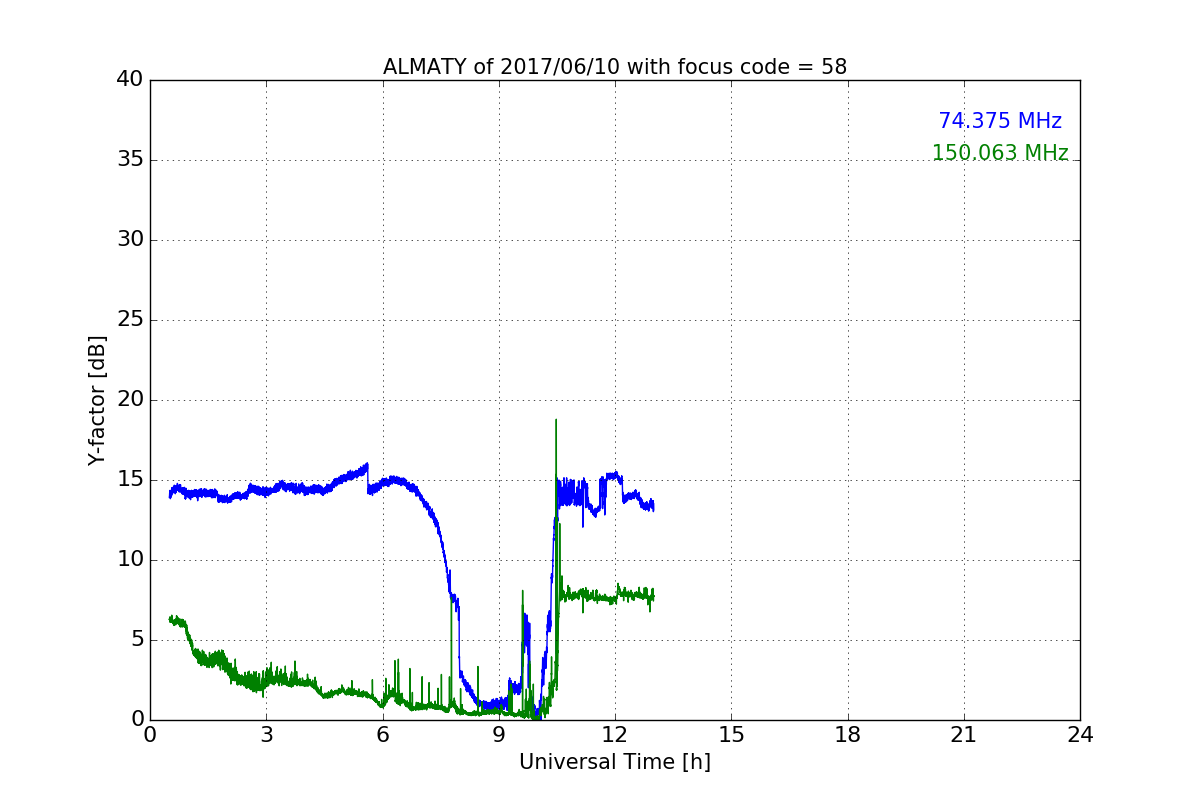The height and width of the screenshot is (800, 1200).
Task: Click the y-axis tick label 40
Action: click(129, 80)
